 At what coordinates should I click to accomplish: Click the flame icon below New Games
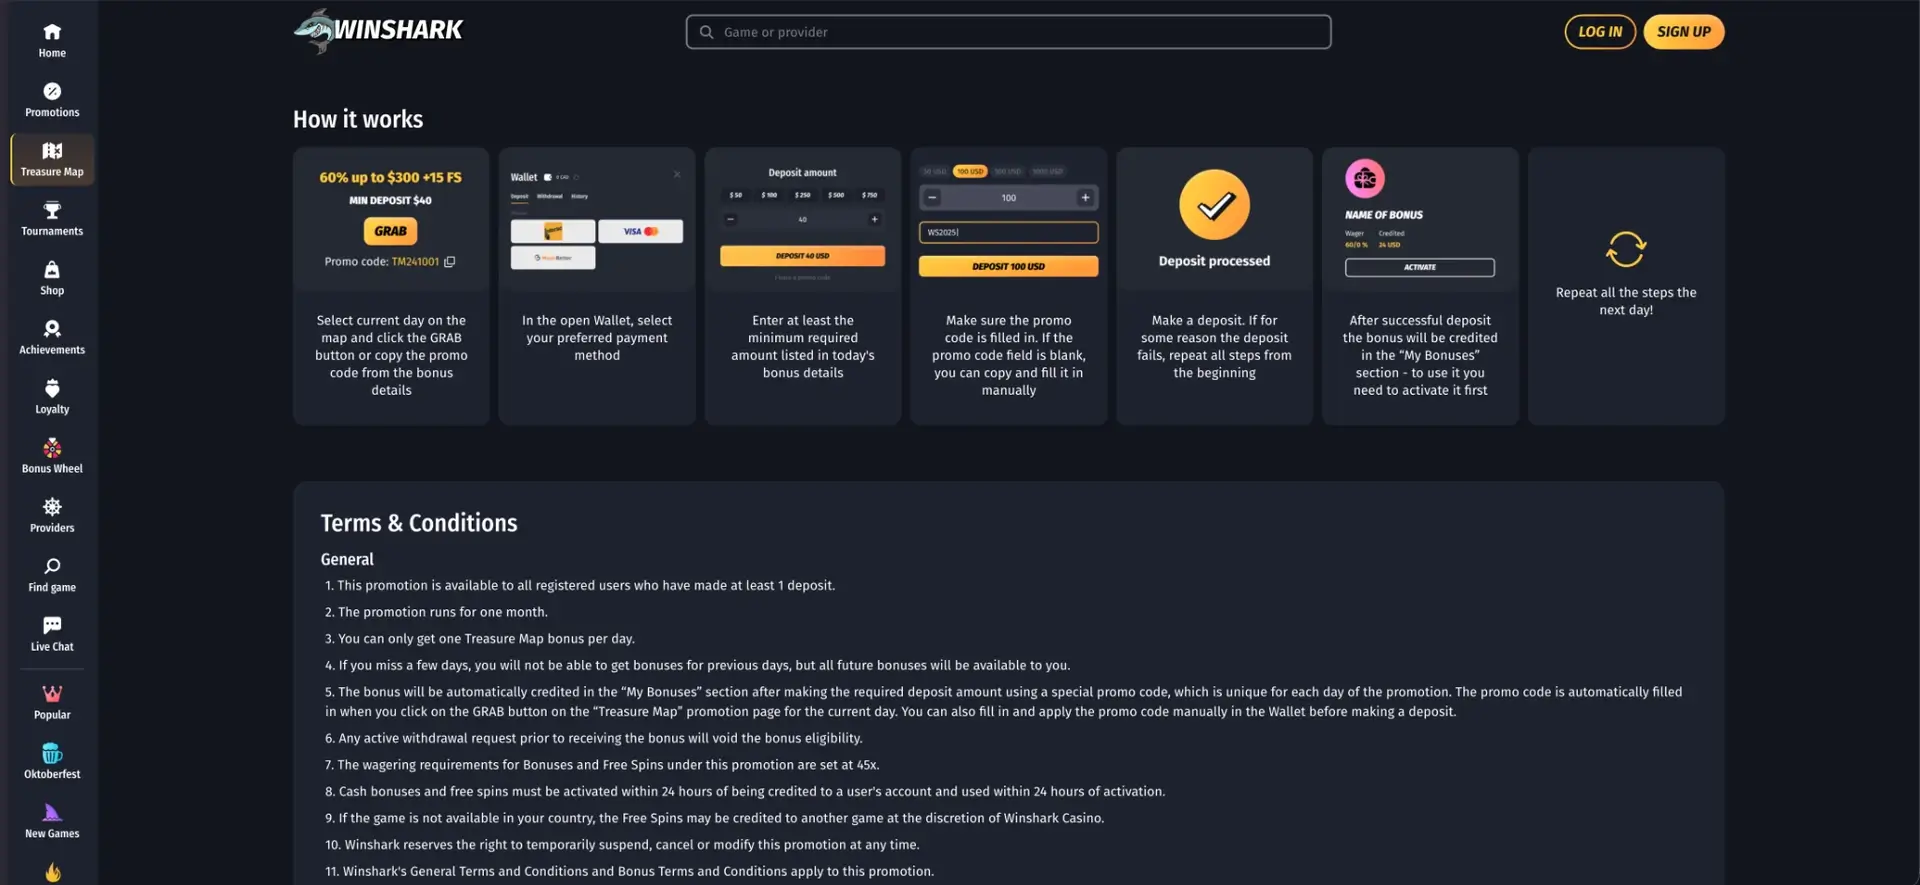52,872
